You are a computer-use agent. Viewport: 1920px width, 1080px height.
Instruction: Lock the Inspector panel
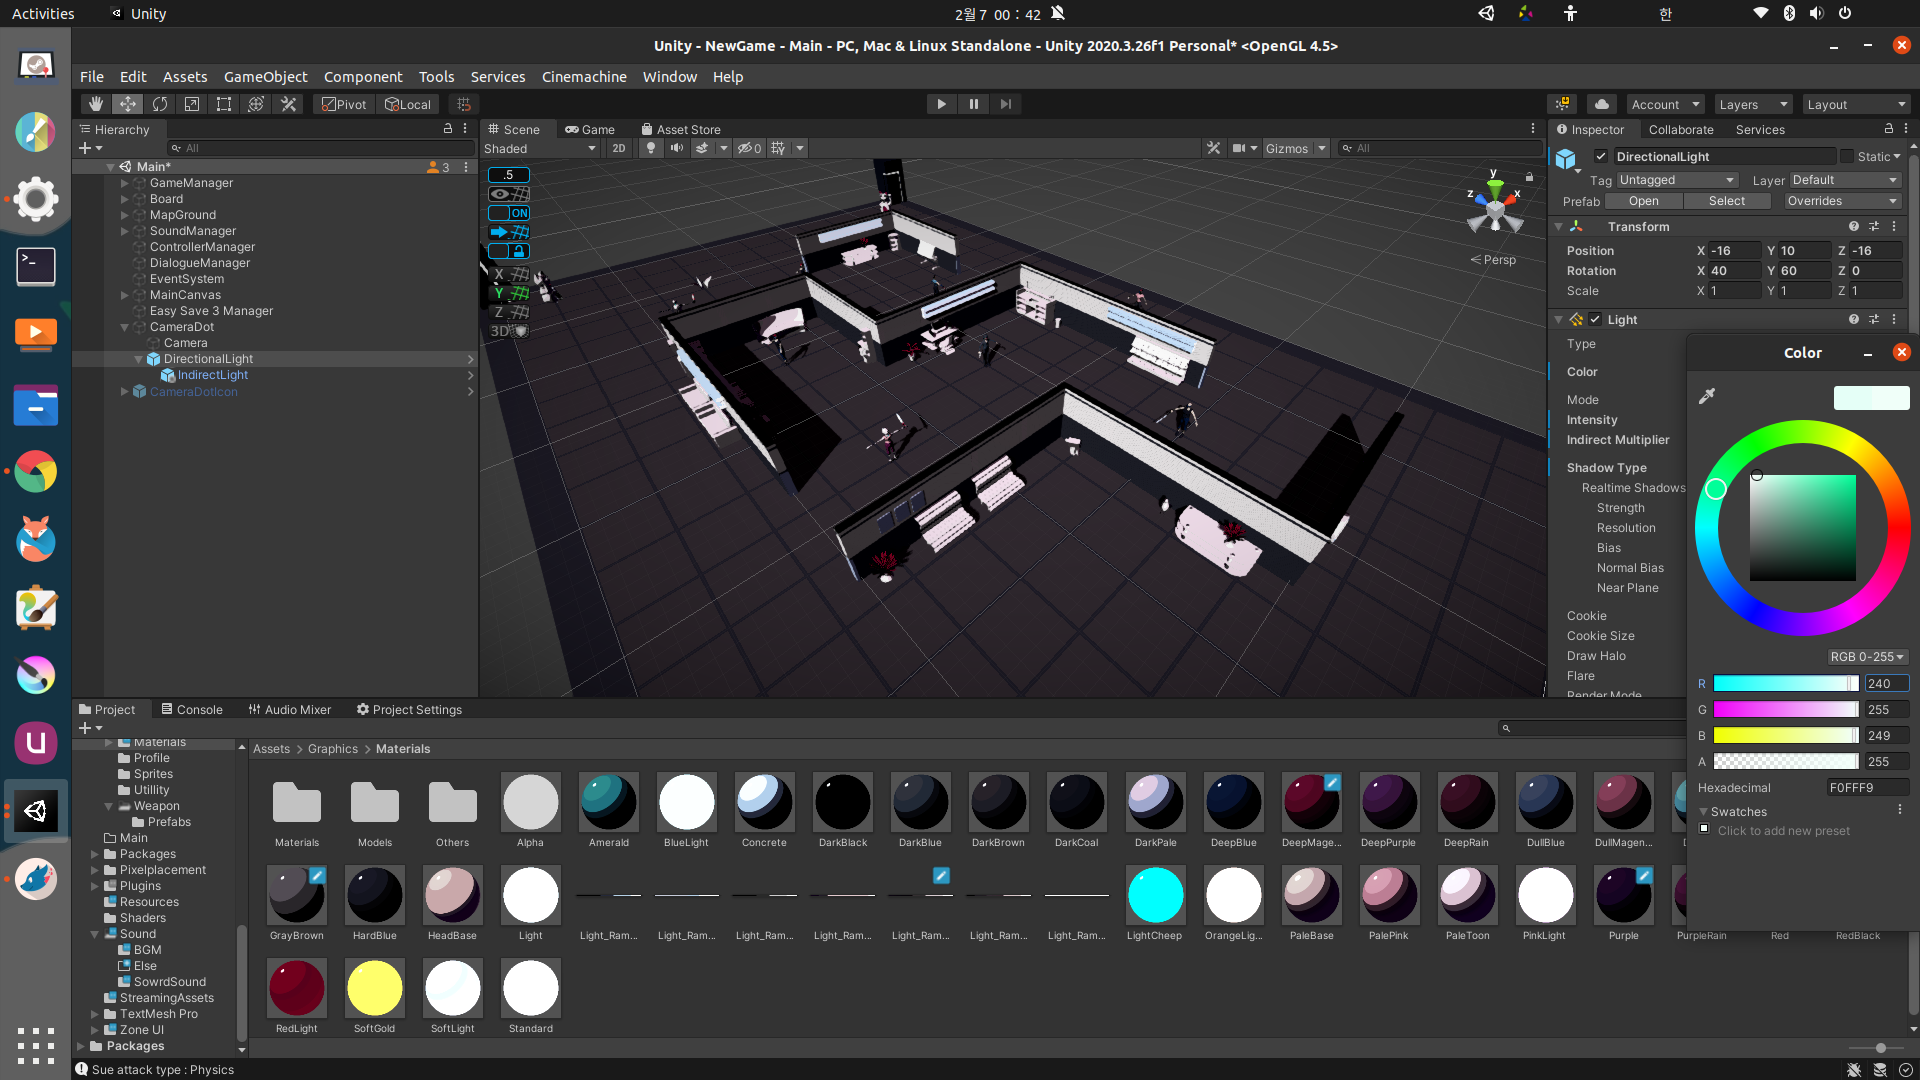pos(1888,129)
